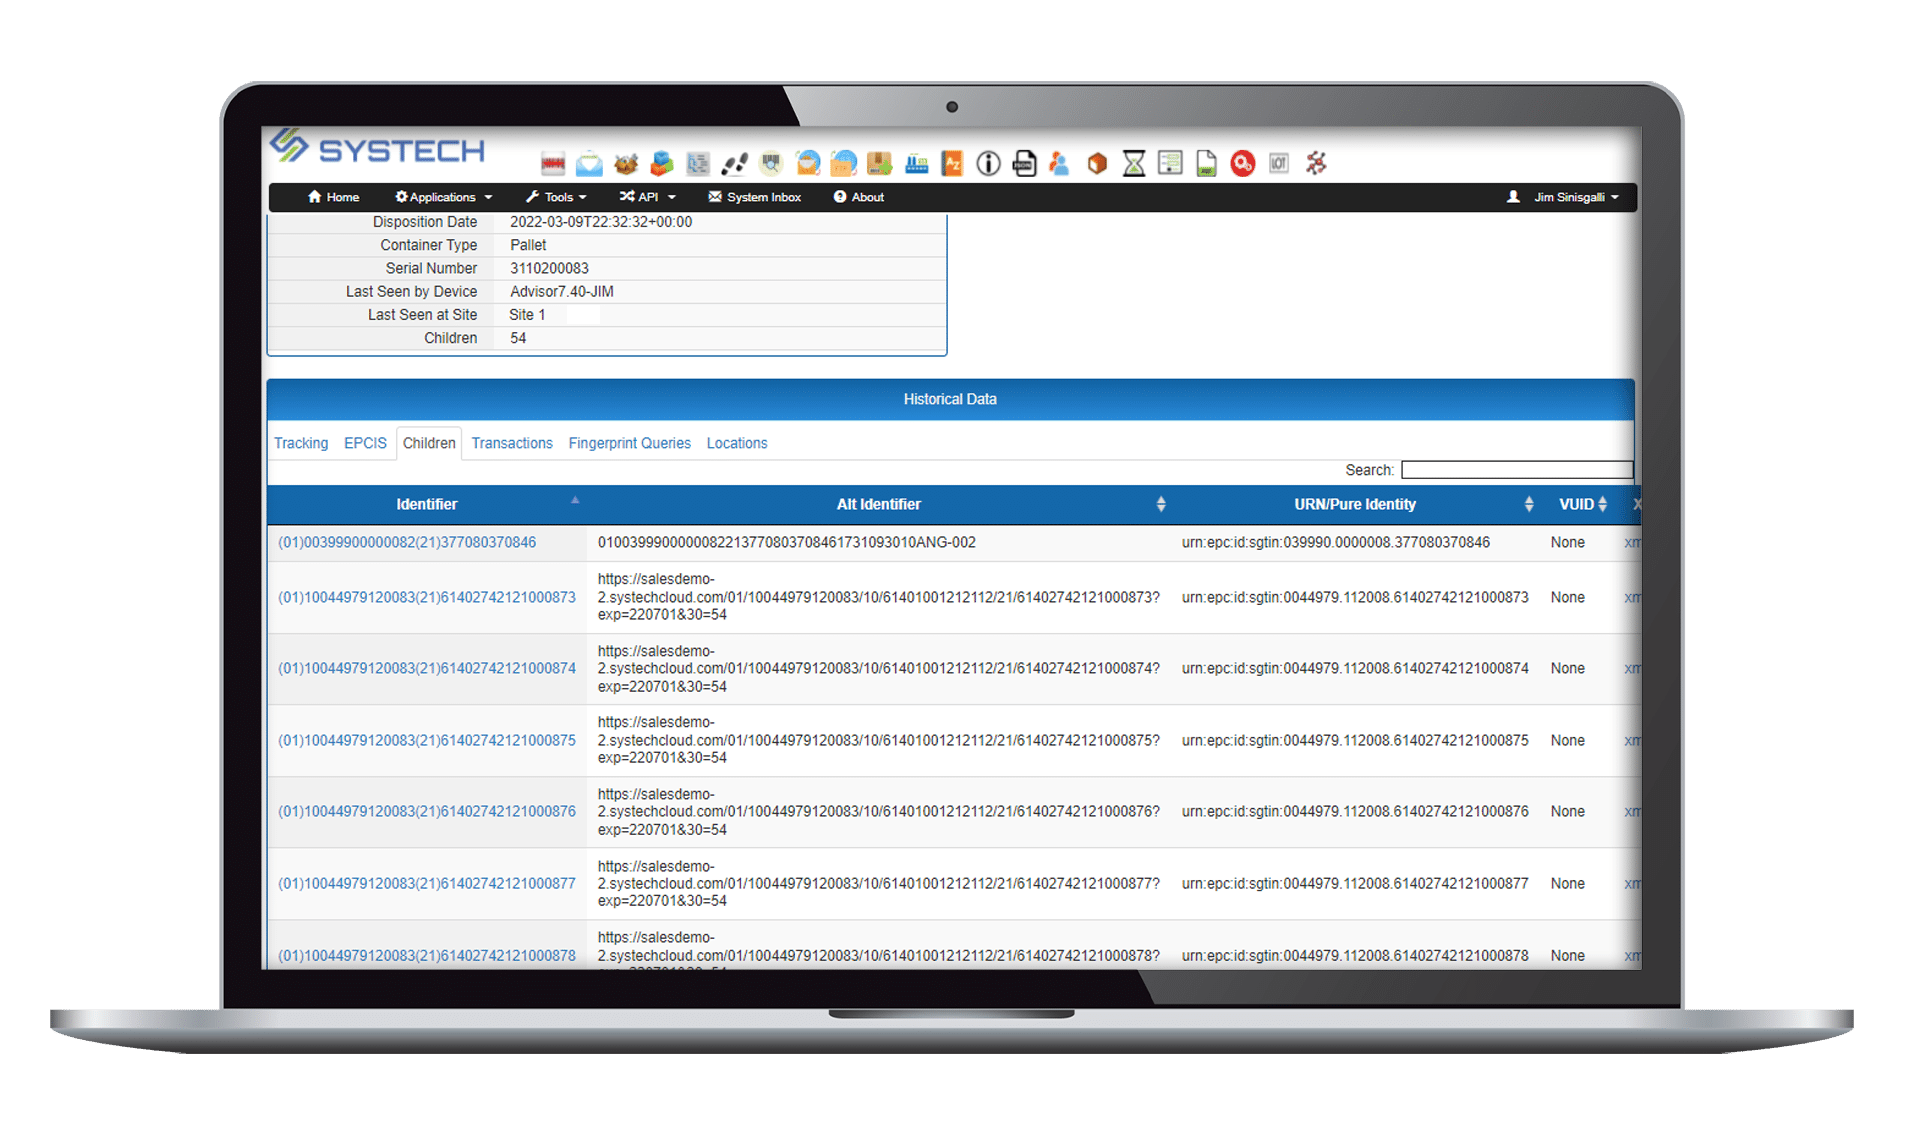Click the footprints tracking icon
1920x1135 pixels.
click(x=735, y=163)
